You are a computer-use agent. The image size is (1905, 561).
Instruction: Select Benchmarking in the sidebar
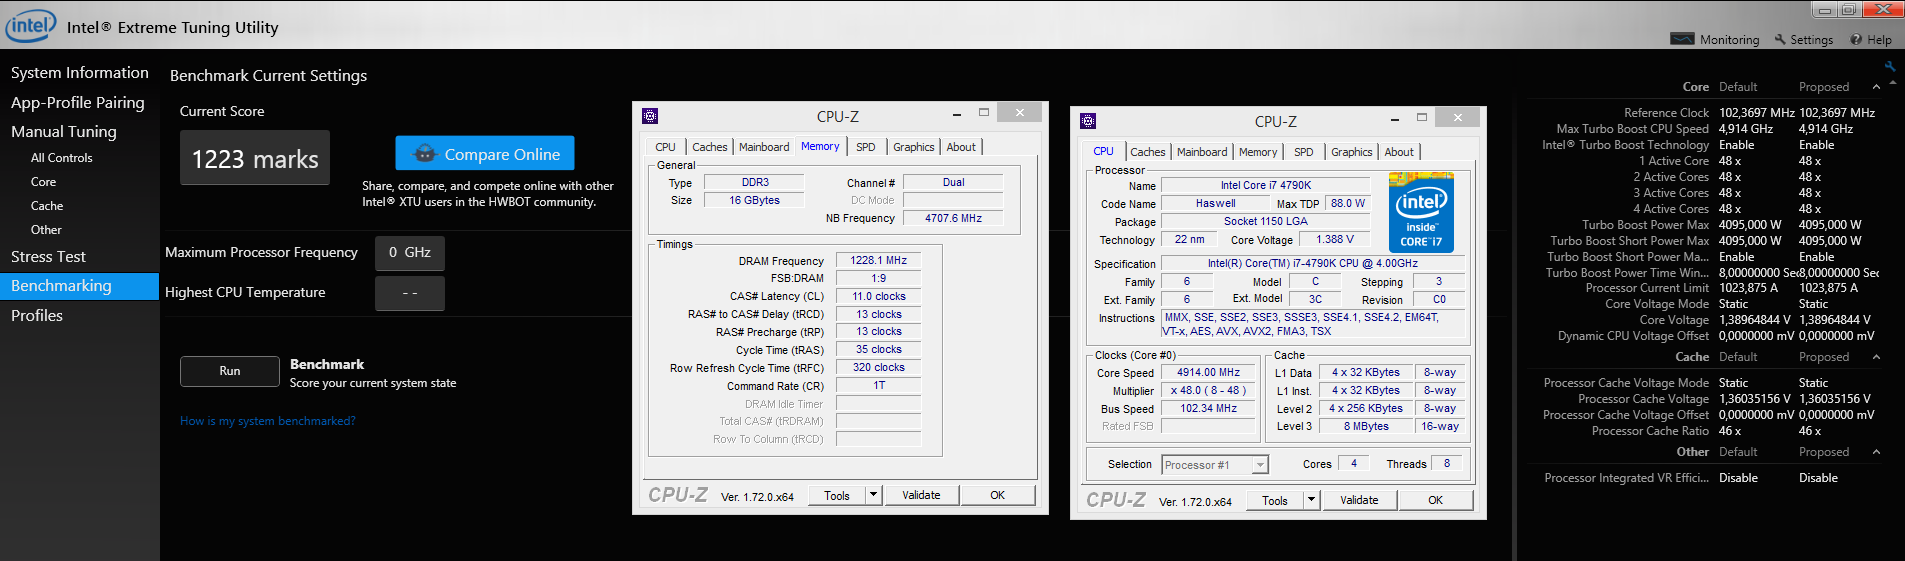[80, 286]
